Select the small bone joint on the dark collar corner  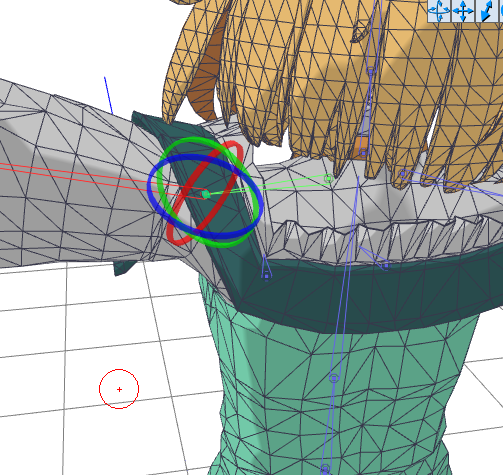point(266,276)
